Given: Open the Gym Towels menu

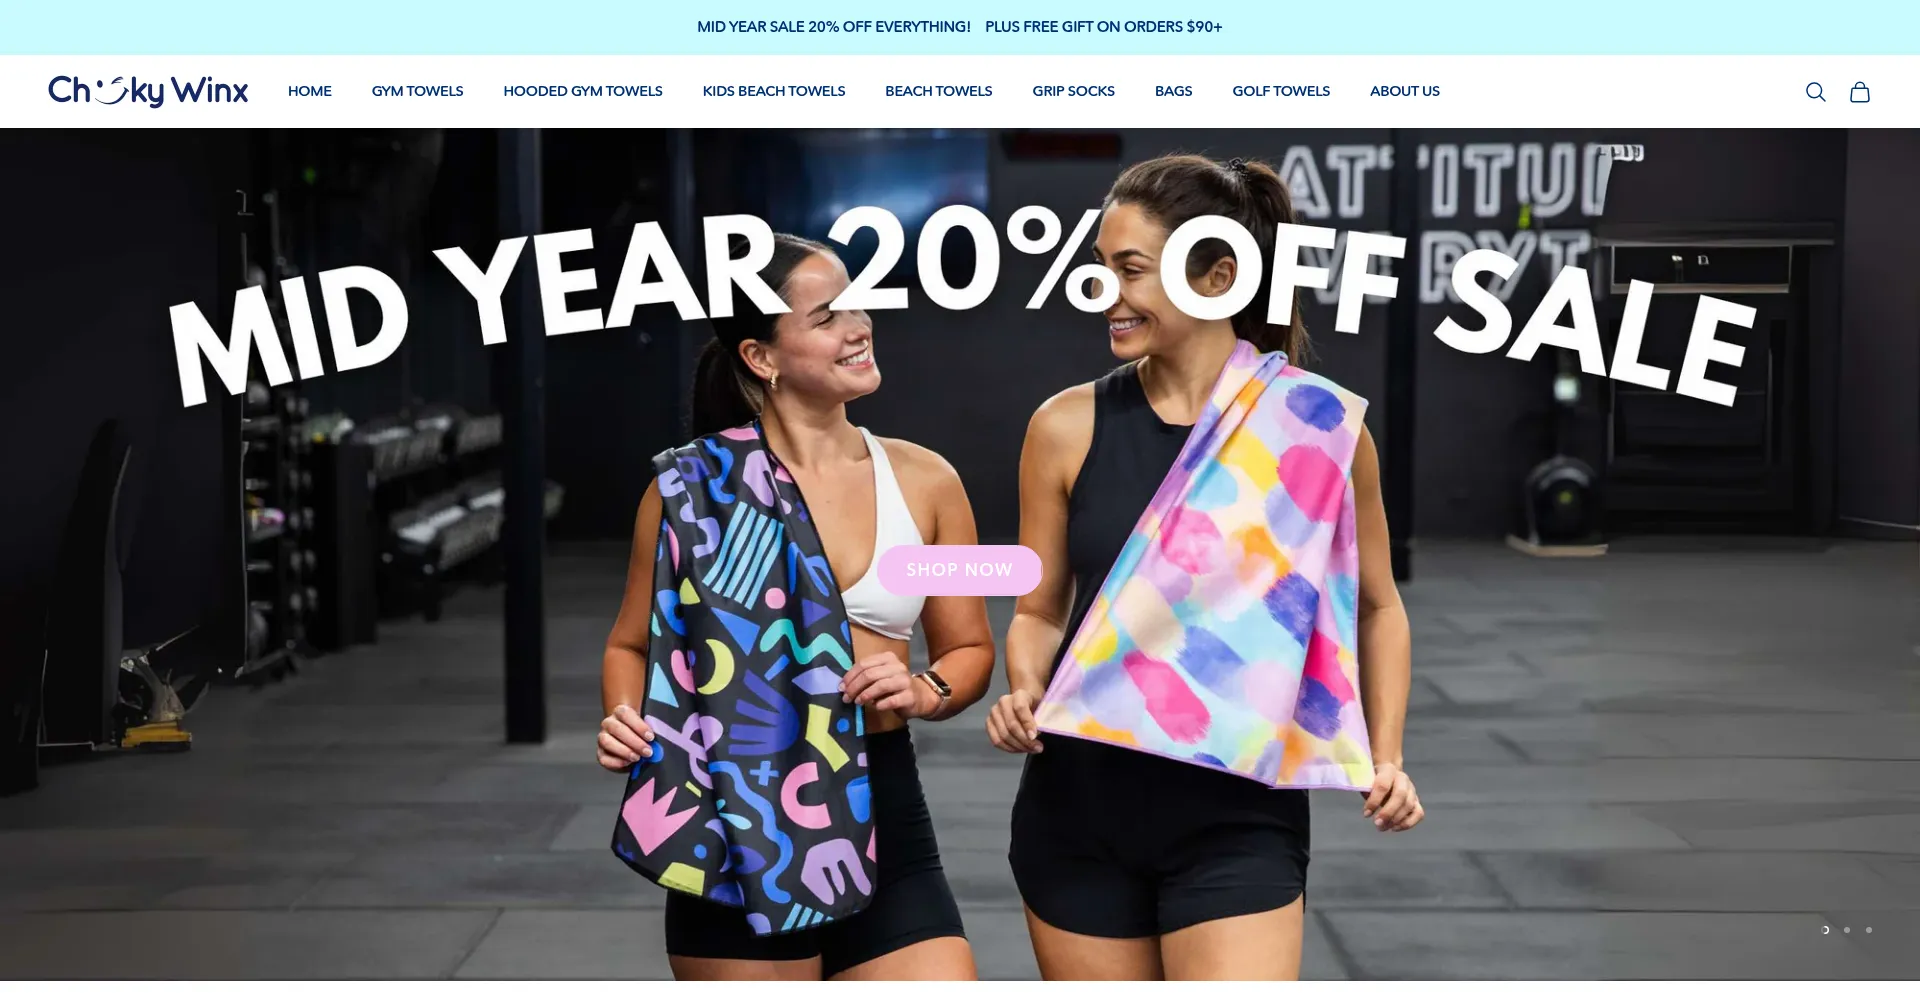Looking at the screenshot, I should [417, 91].
